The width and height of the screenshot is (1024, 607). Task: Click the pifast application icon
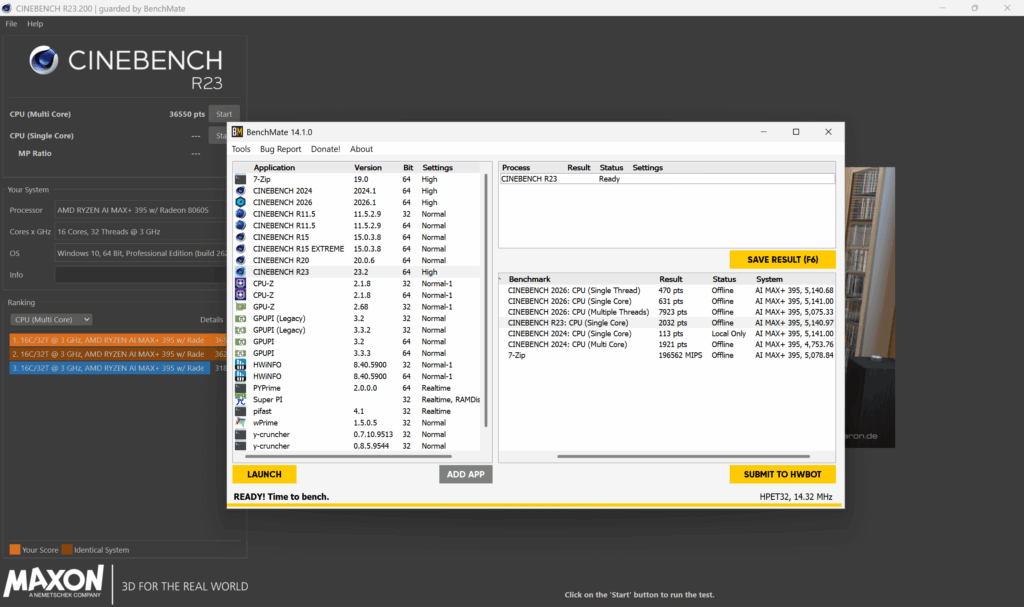240,411
